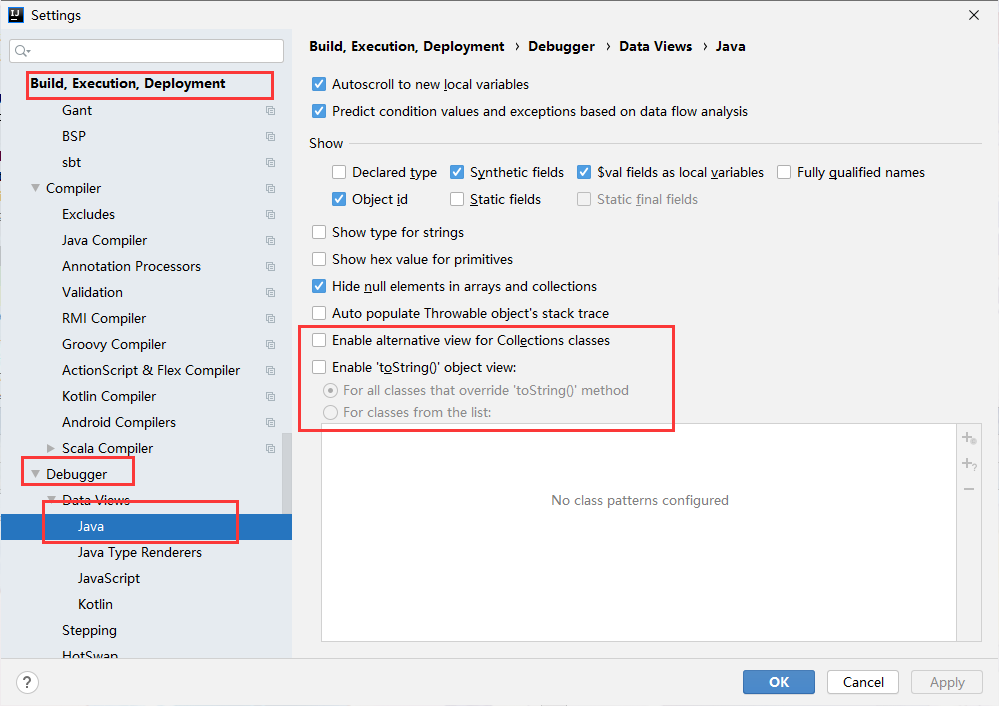
Task: Enable 'toString()' object view checkbox
Action: point(319,367)
